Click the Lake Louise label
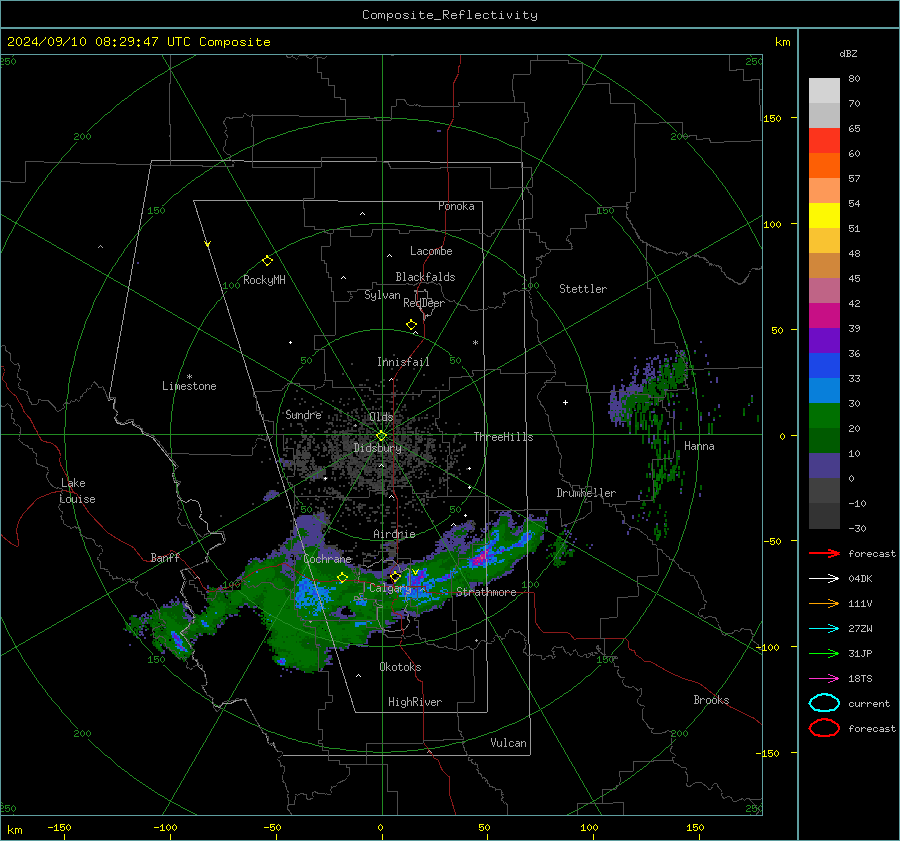The height and width of the screenshot is (841, 900). coord(77,491)
